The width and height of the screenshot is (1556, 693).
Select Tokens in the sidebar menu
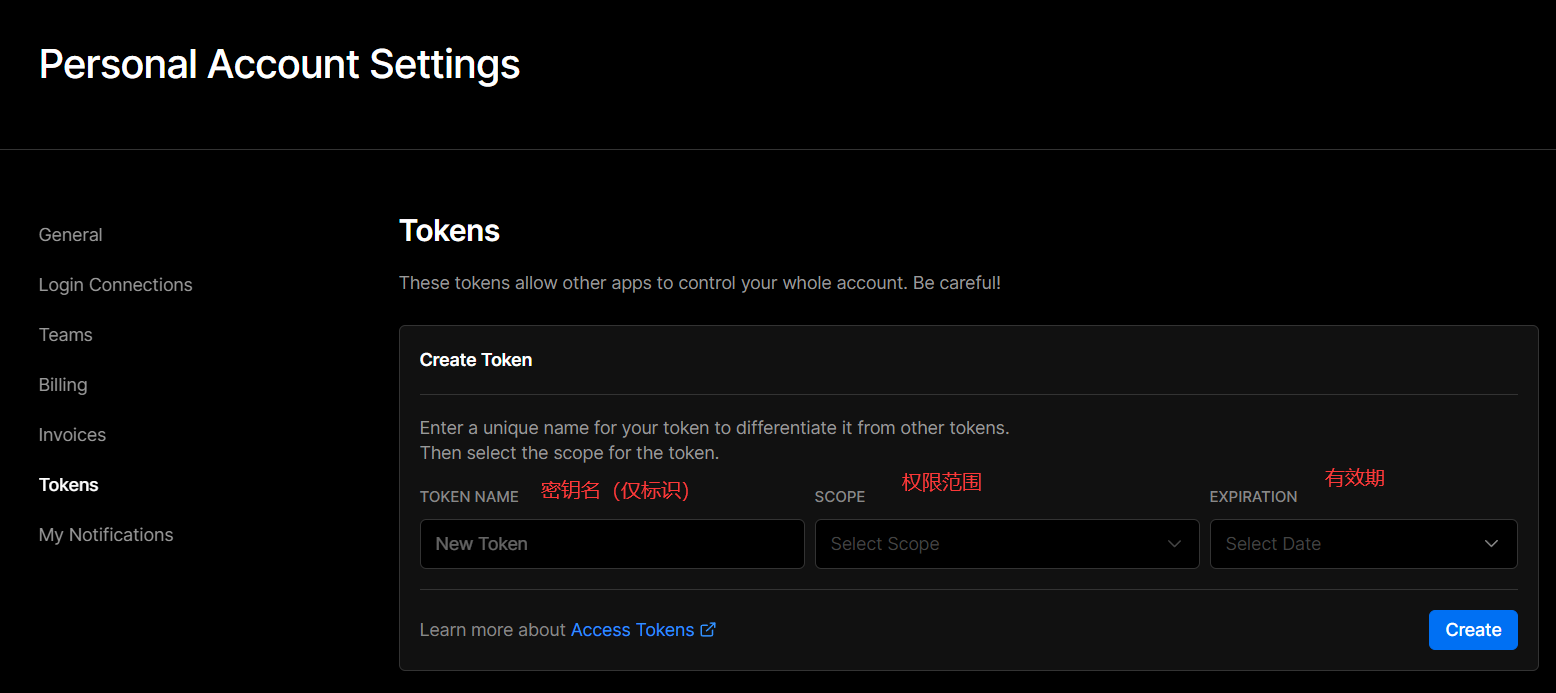(68, 485)
